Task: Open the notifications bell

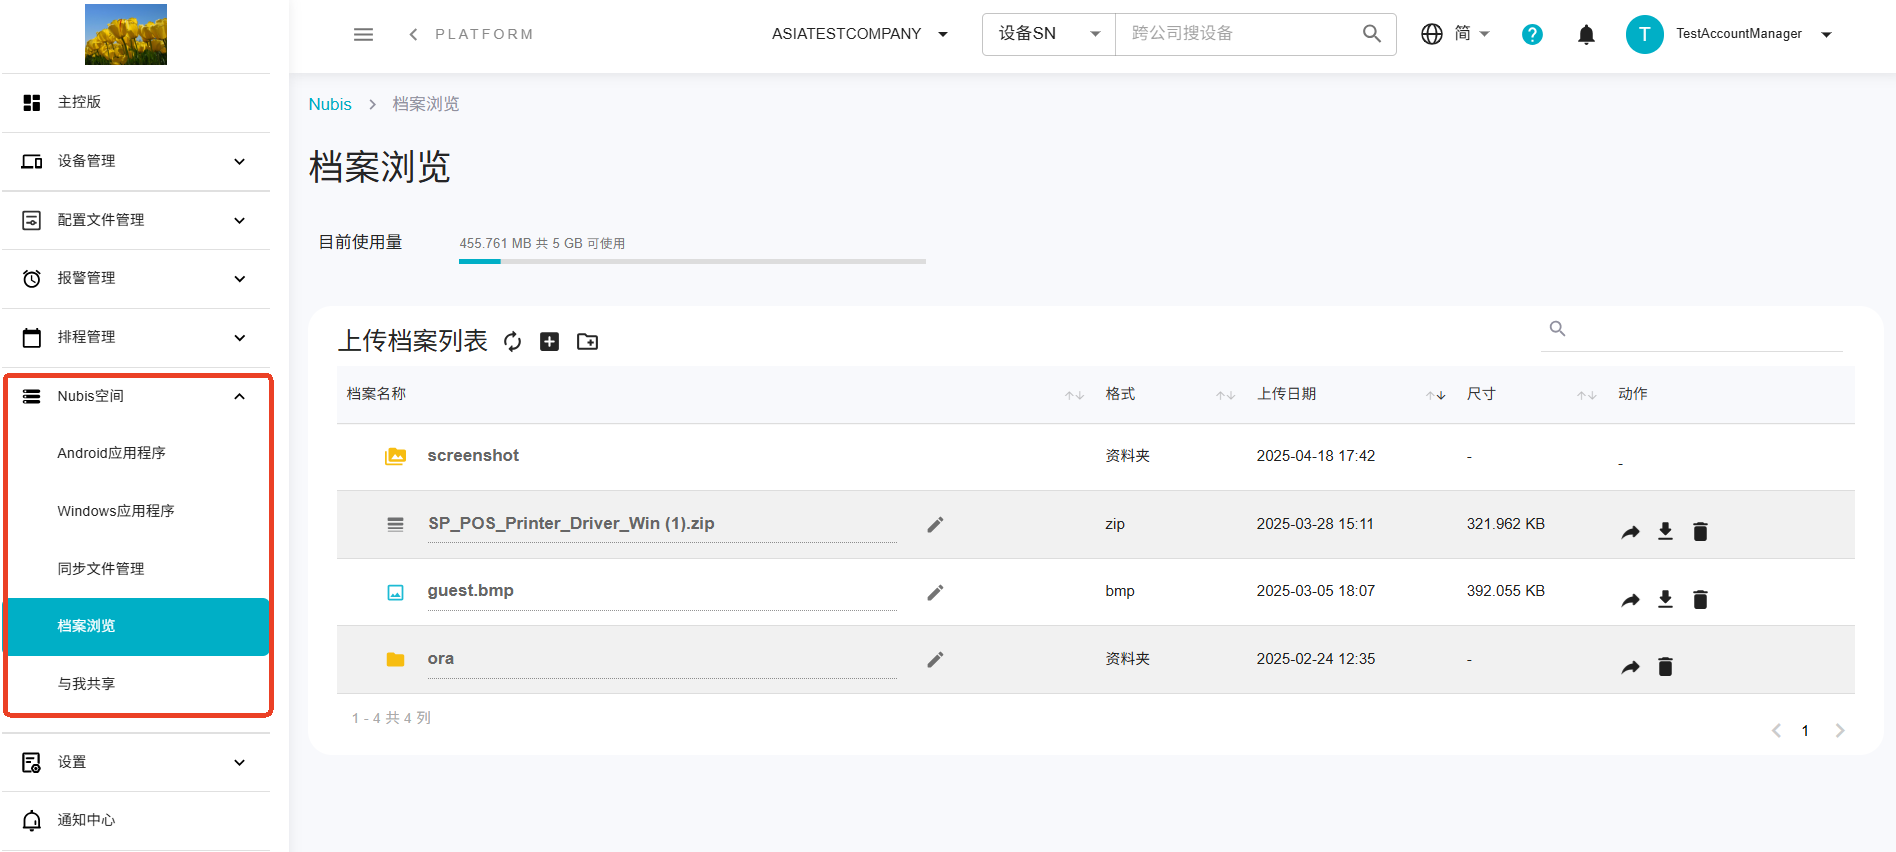Action: [x=1586, y=35]
